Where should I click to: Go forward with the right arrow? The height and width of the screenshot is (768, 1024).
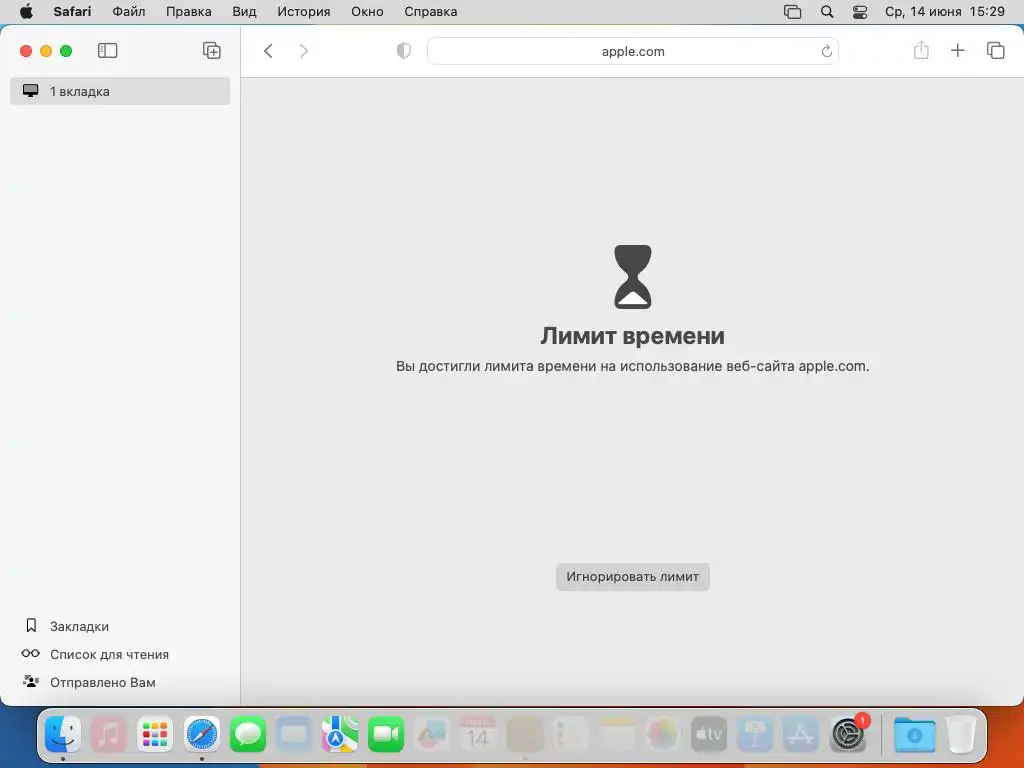(304, 51)
